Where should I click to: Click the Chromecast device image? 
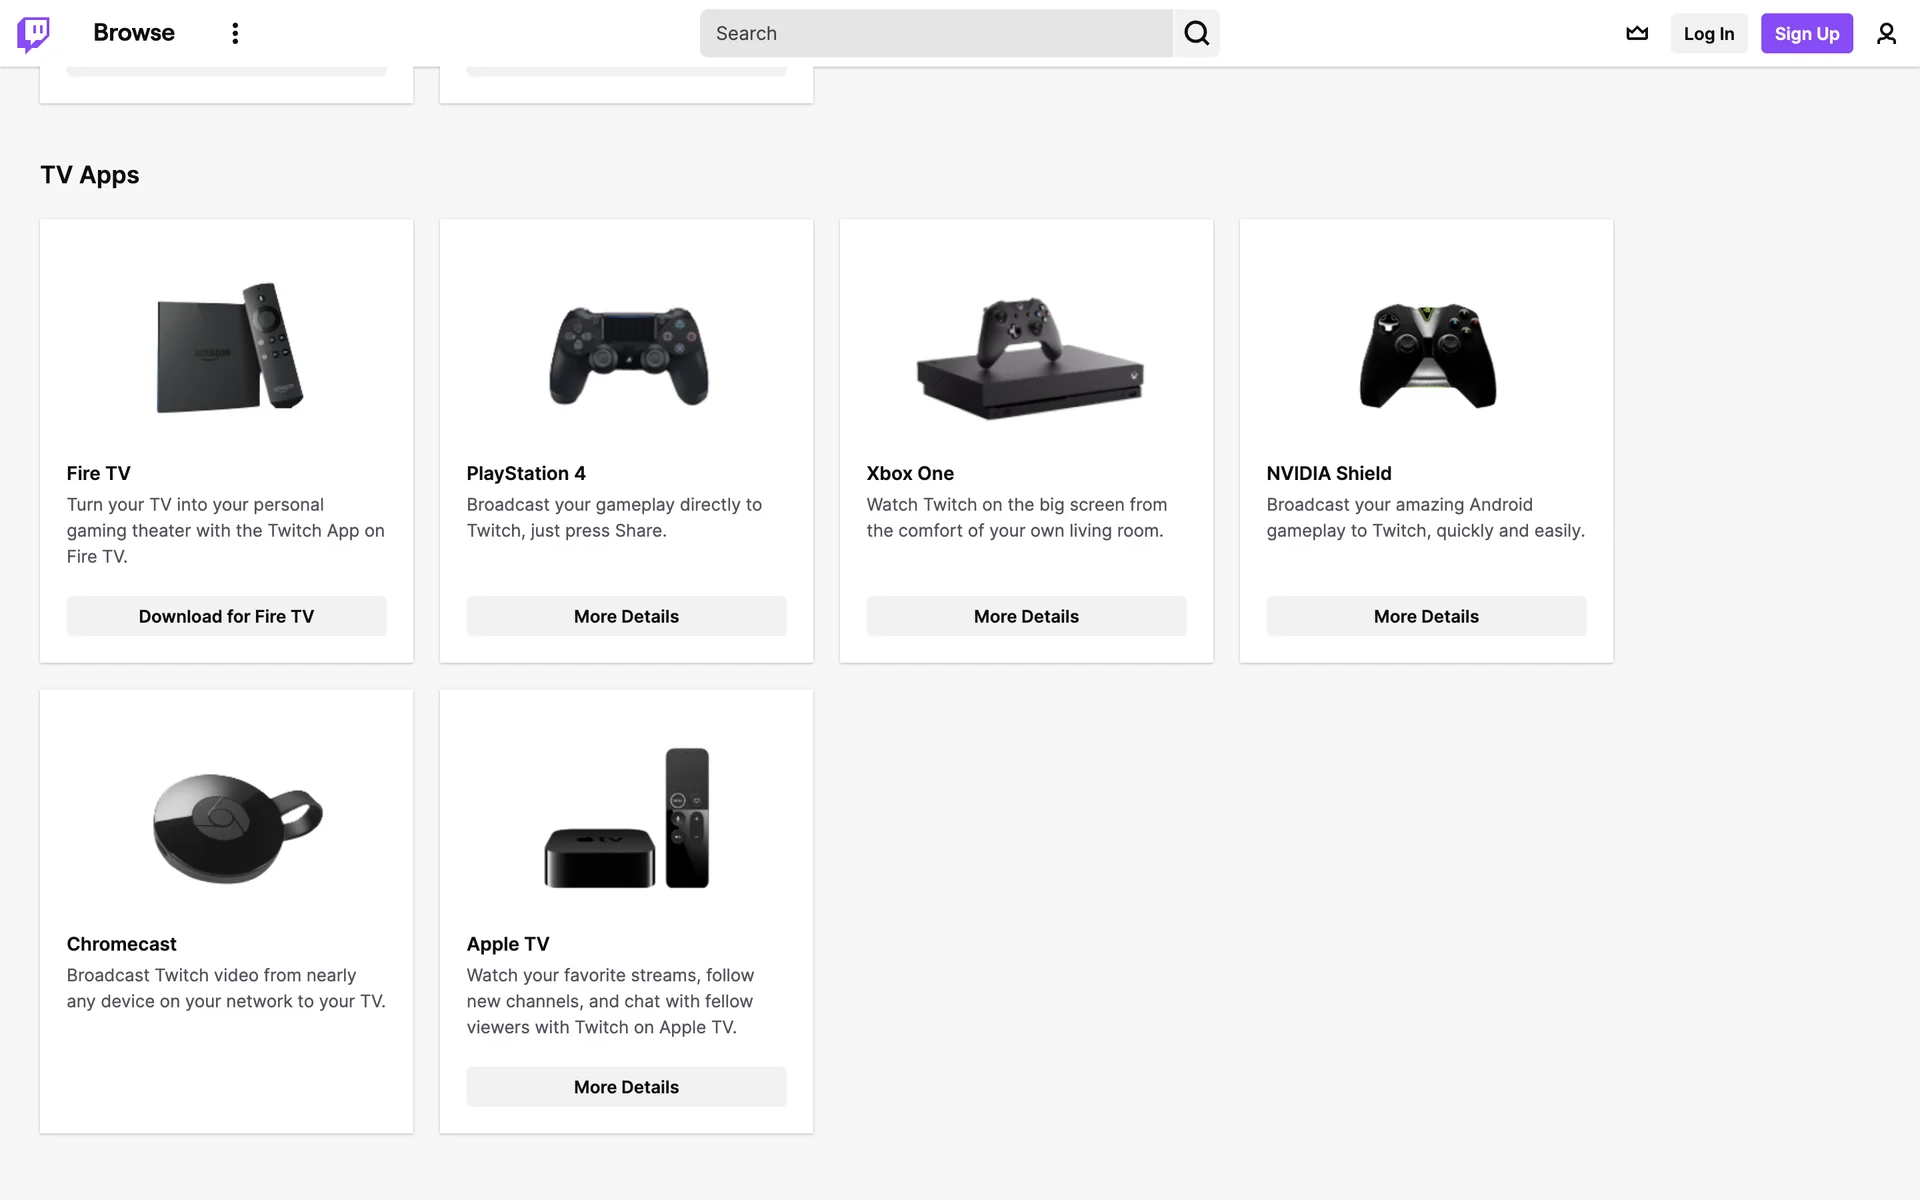tap(237, 827)
